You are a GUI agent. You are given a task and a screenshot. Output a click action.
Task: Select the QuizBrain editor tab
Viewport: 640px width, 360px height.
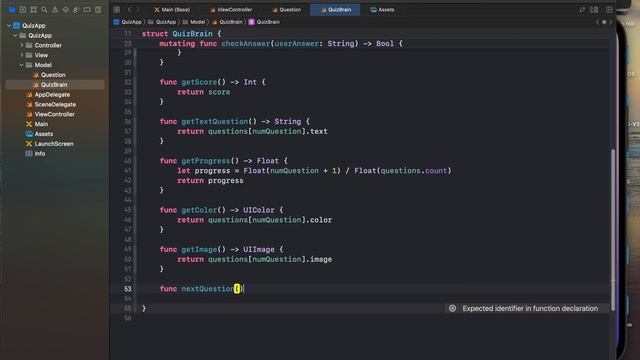[335, 9]
